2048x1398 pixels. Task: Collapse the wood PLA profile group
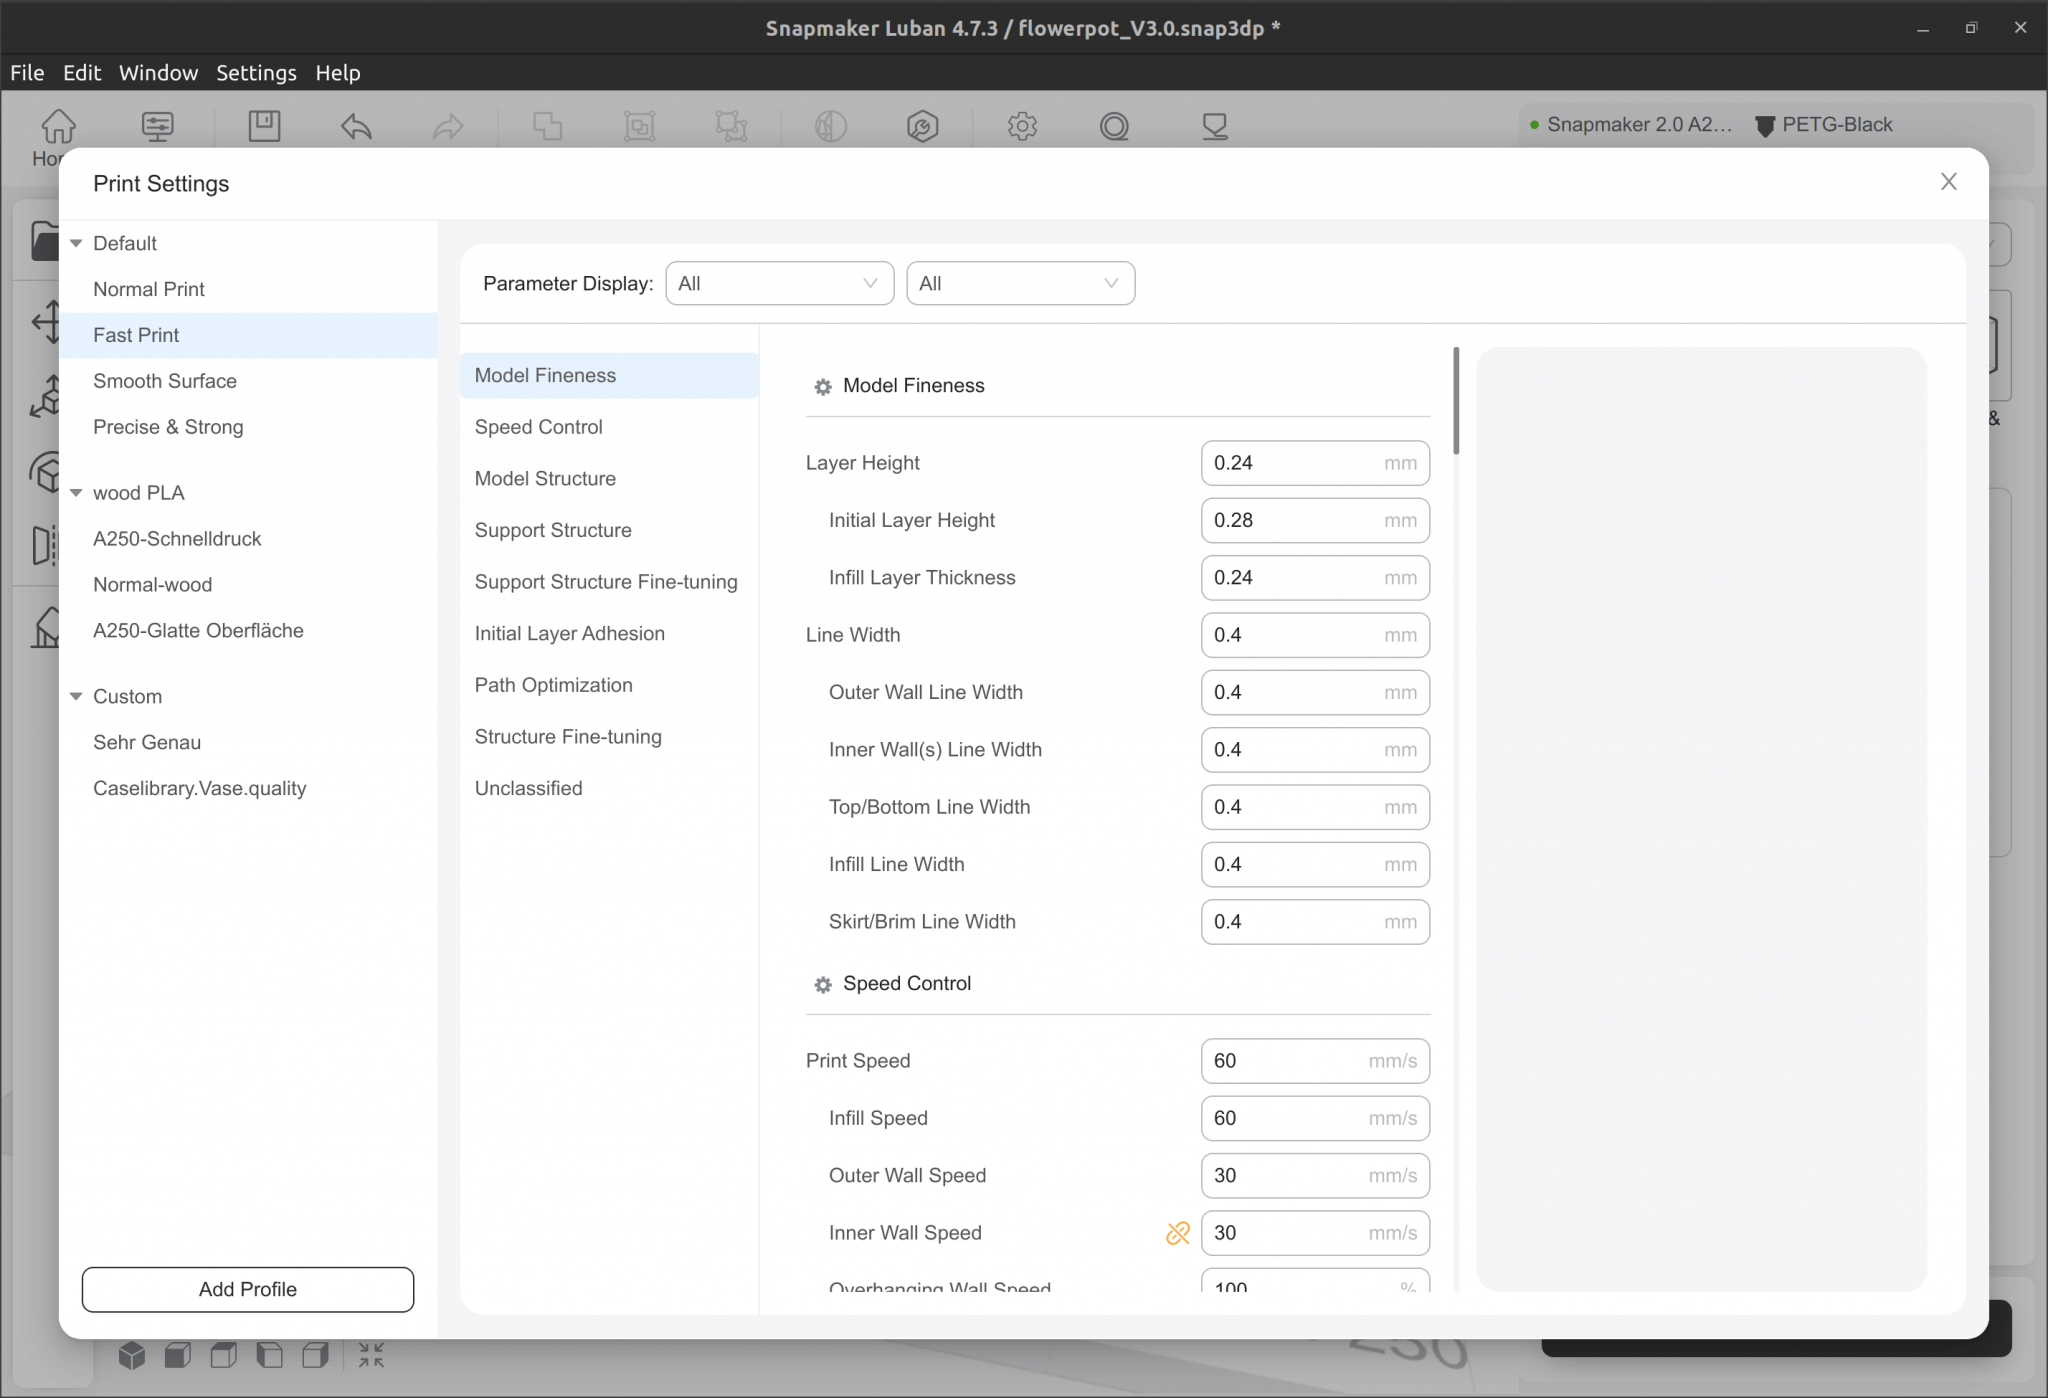pos(76,493)
